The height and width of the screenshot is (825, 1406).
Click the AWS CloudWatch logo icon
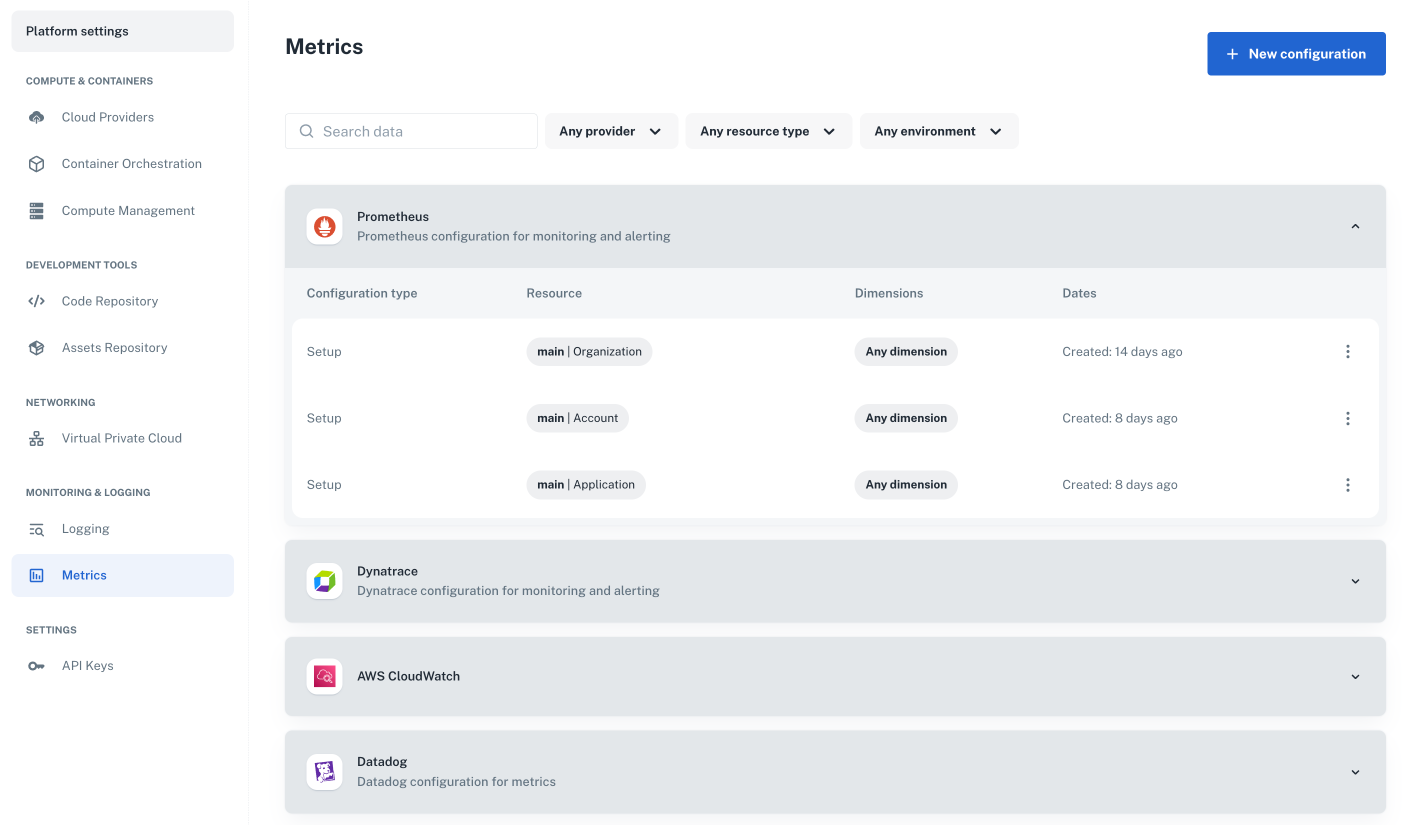click(324, 676)
